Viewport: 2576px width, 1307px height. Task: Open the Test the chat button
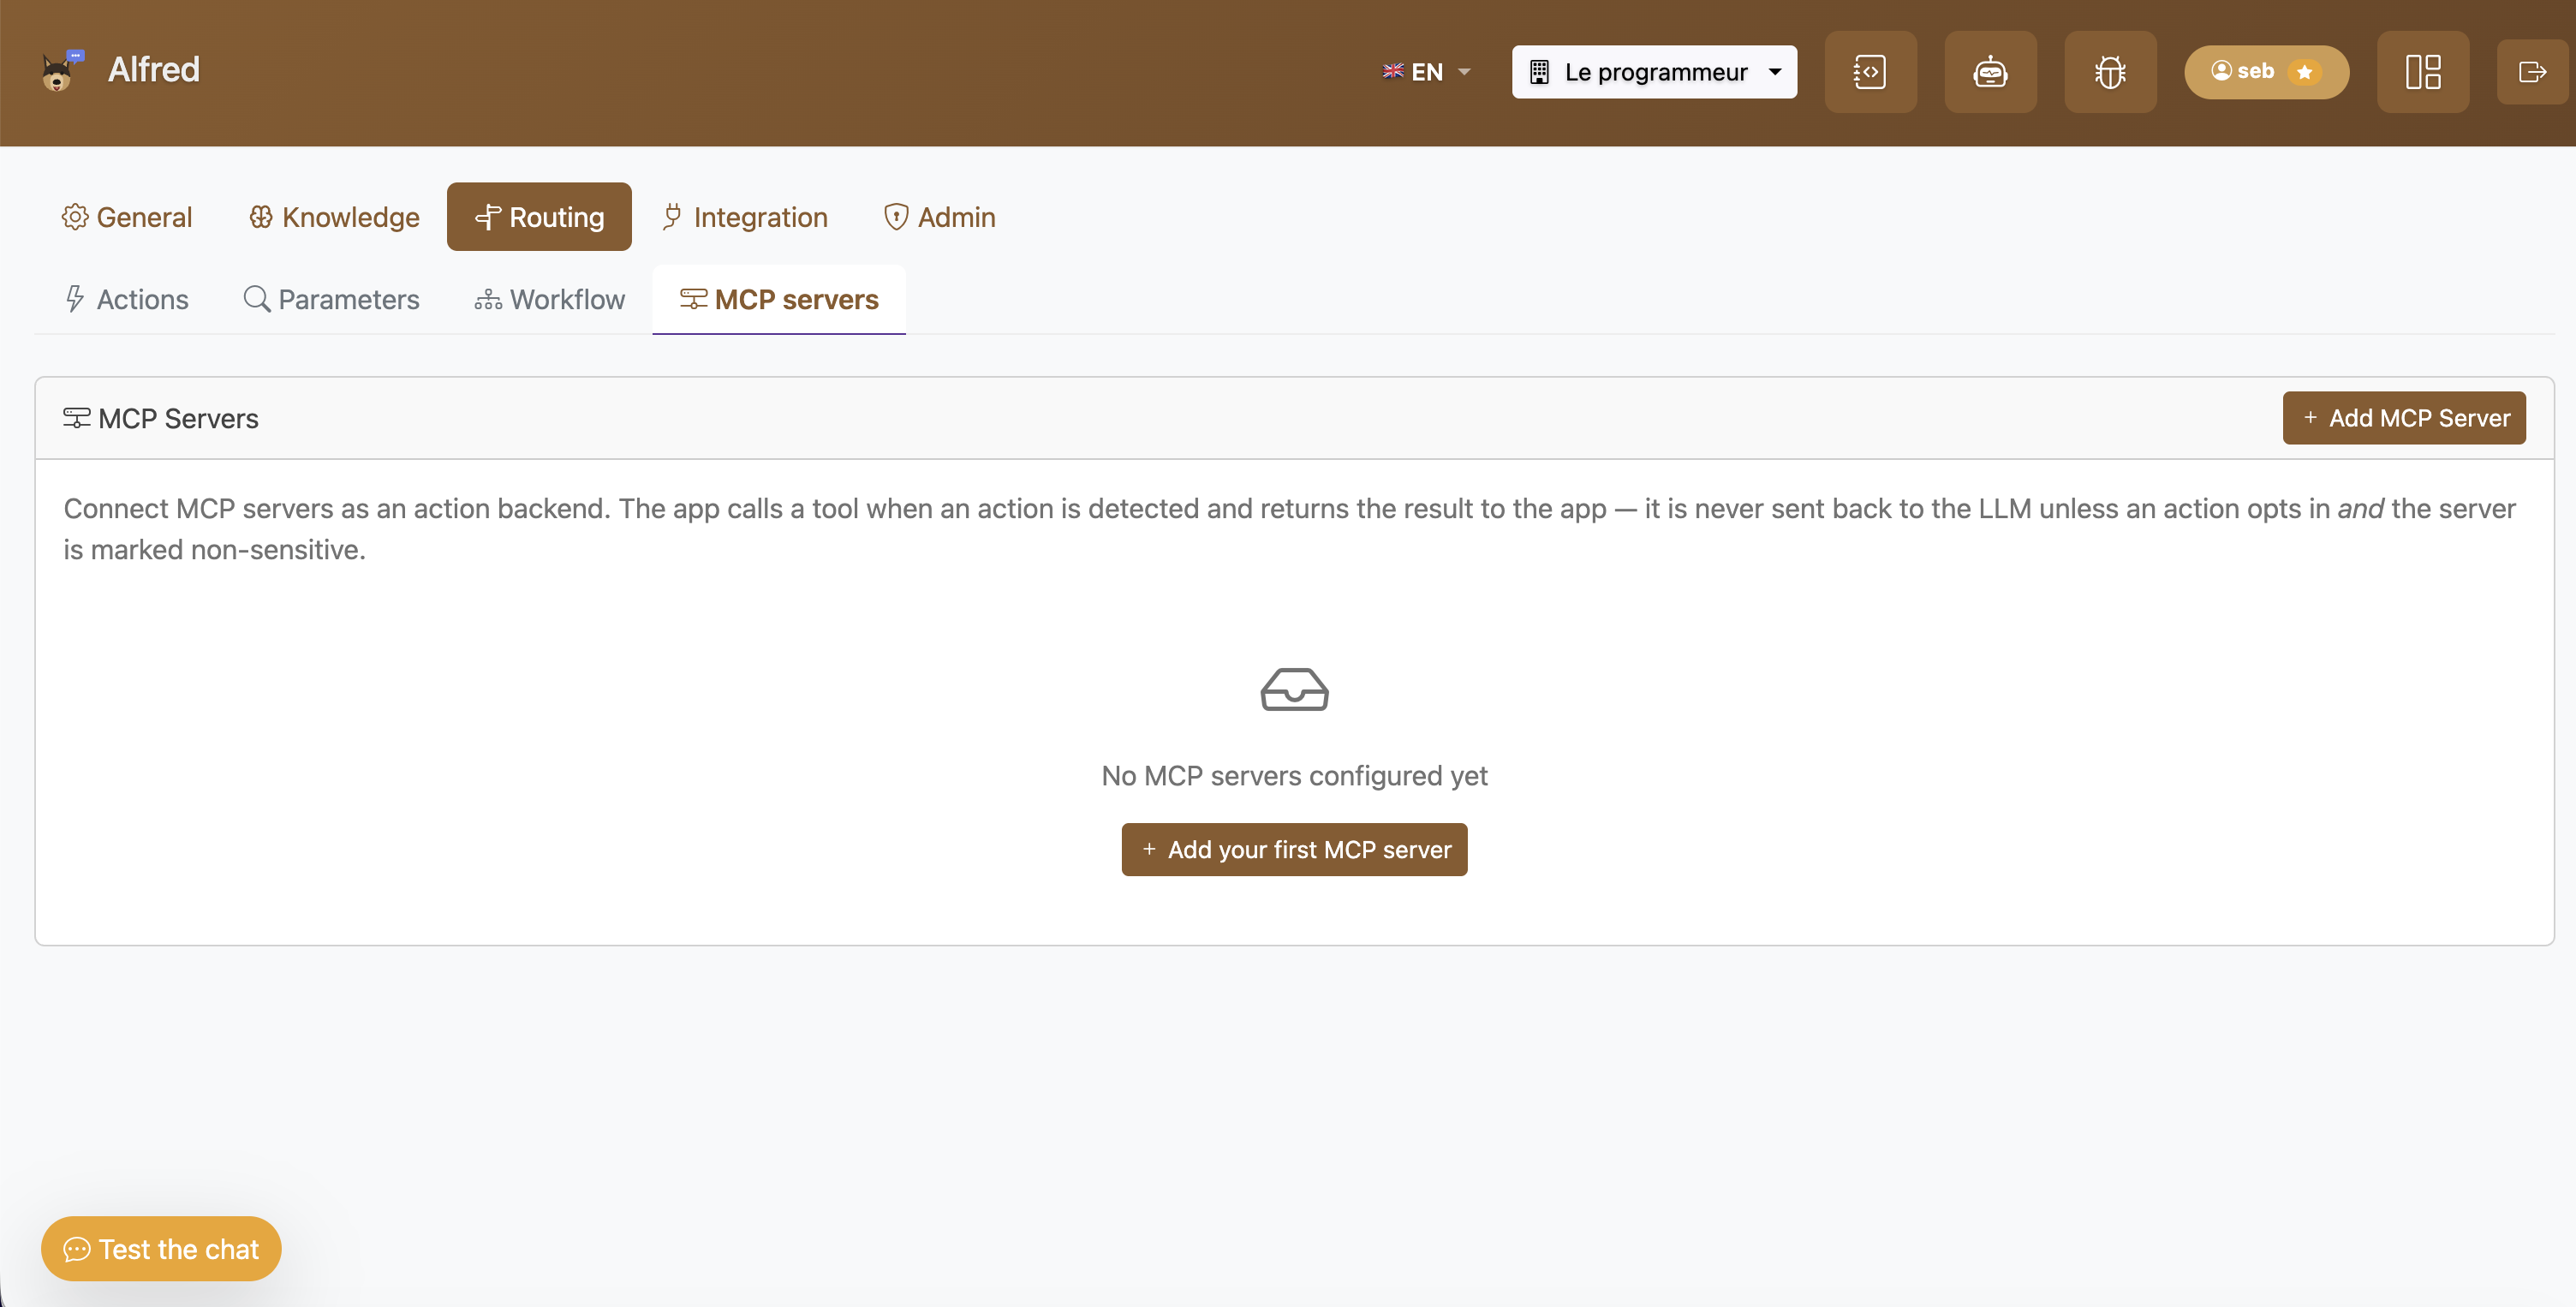tap(161, 1249)
